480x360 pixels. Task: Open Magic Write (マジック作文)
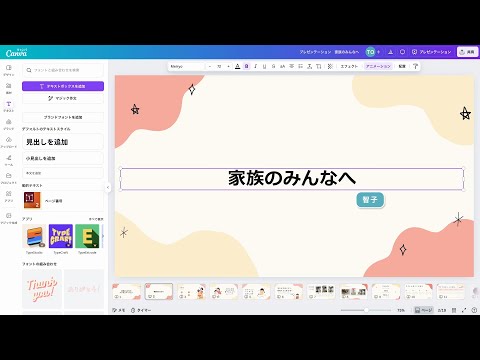pos(63,98)
